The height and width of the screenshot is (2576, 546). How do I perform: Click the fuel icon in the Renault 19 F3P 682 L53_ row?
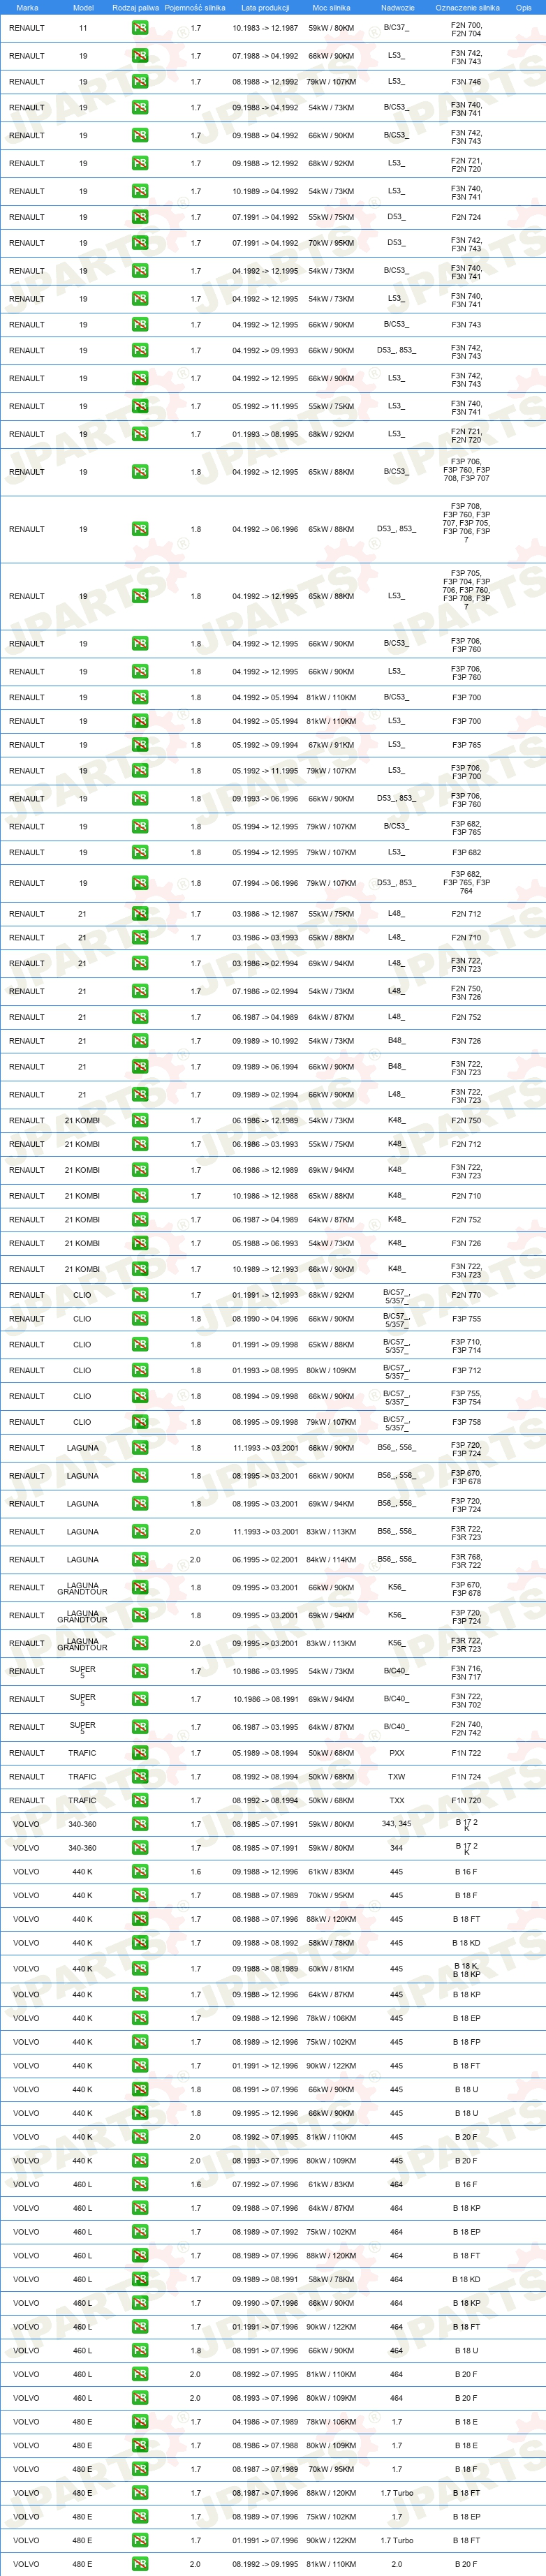point(140,853)
